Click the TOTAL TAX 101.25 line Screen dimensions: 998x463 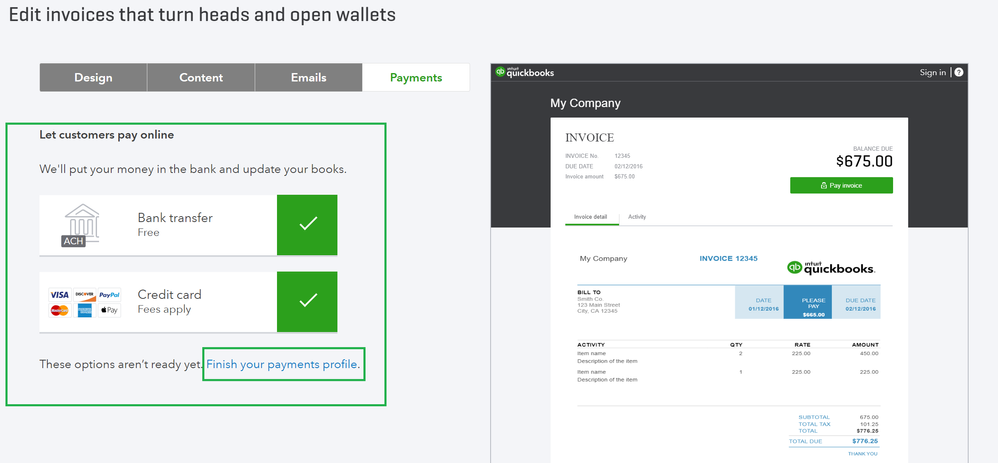[838, 424]
